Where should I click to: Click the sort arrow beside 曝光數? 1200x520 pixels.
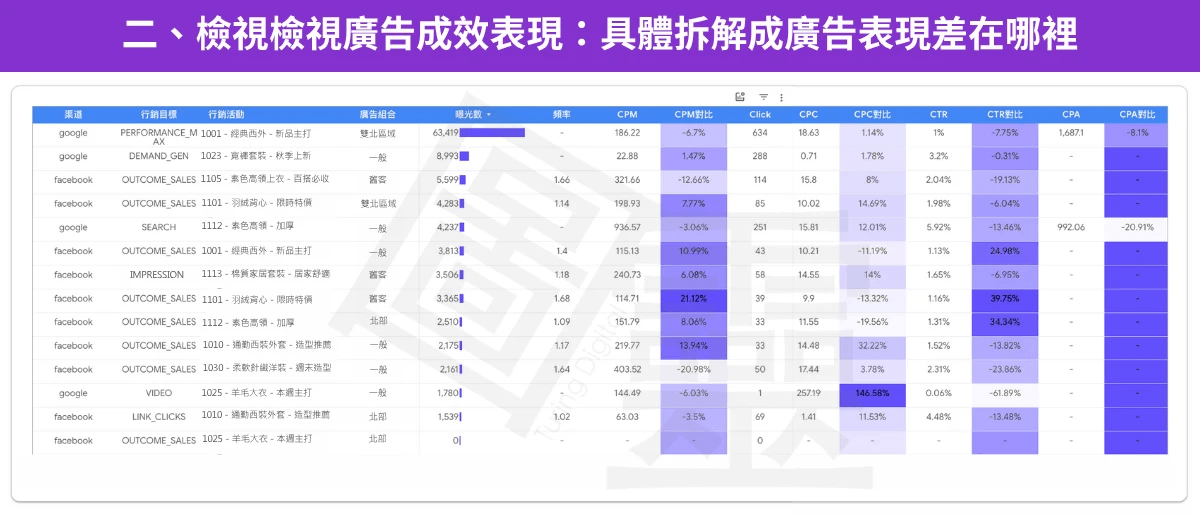pyautogui.click(x=489, y=115)
